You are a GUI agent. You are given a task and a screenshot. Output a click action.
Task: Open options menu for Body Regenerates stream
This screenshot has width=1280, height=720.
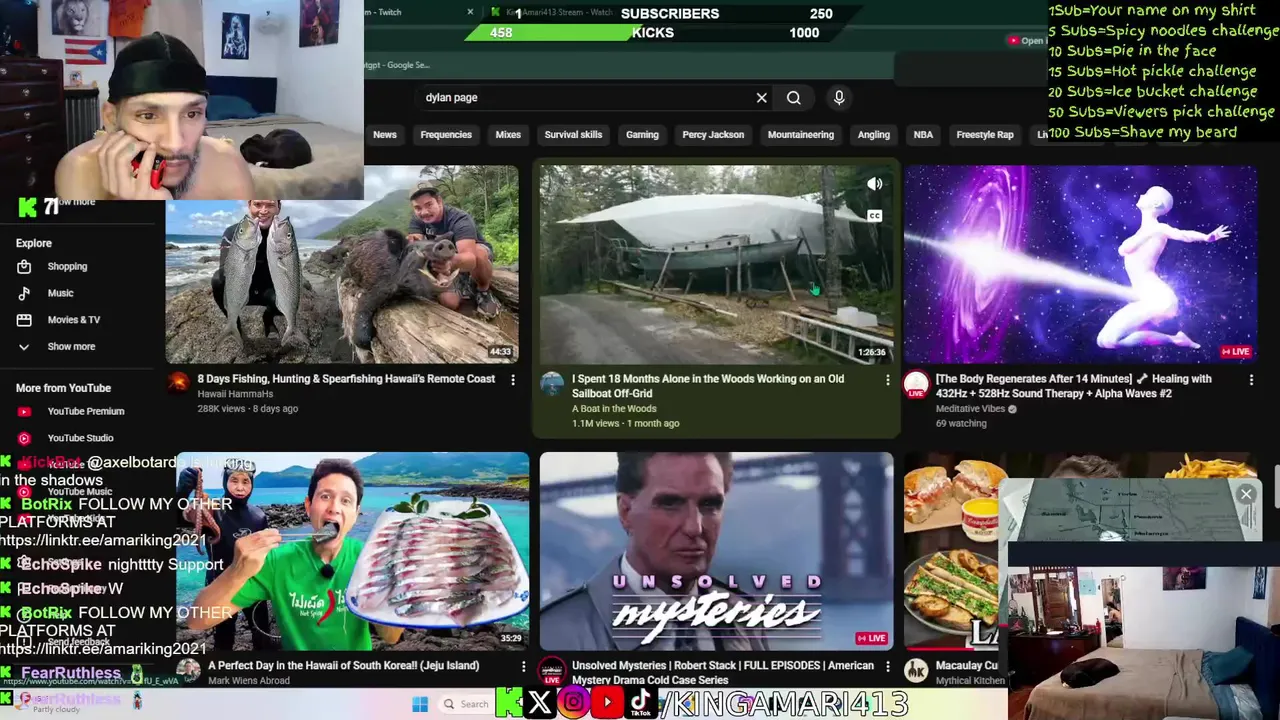tap(1251, 380)
